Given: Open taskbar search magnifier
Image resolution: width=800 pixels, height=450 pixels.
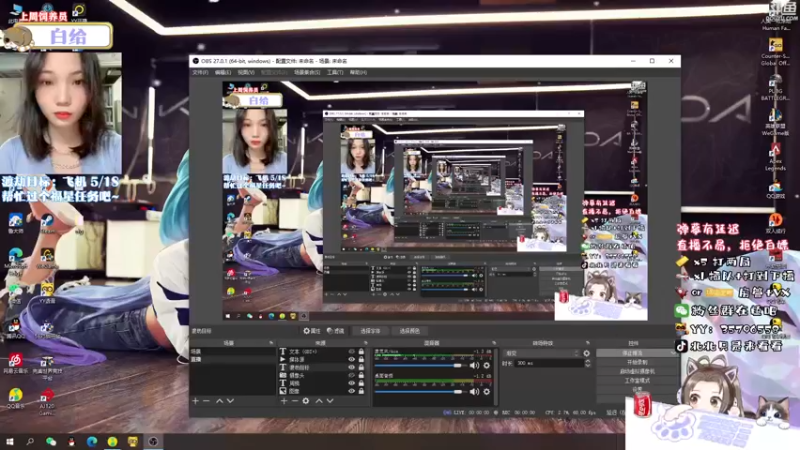Looking at the screenshot, I should pos(30,441).
